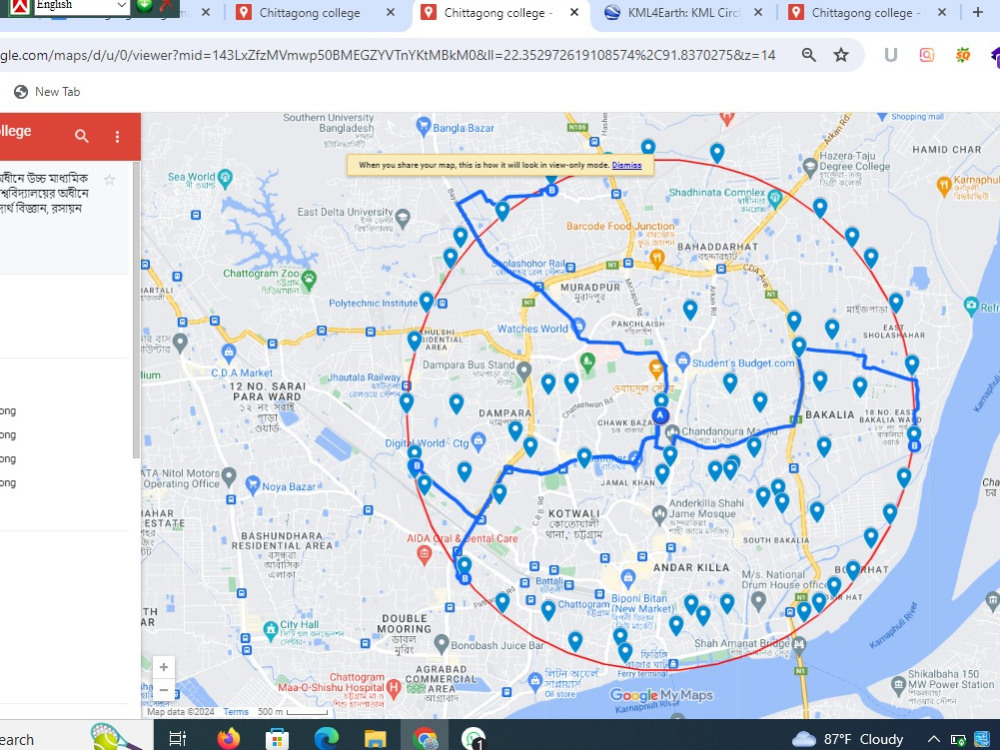The height and width of the screenshot is (750, 1000).
Task: Click the Watches World marker
Action: click(x=578, y=326)
